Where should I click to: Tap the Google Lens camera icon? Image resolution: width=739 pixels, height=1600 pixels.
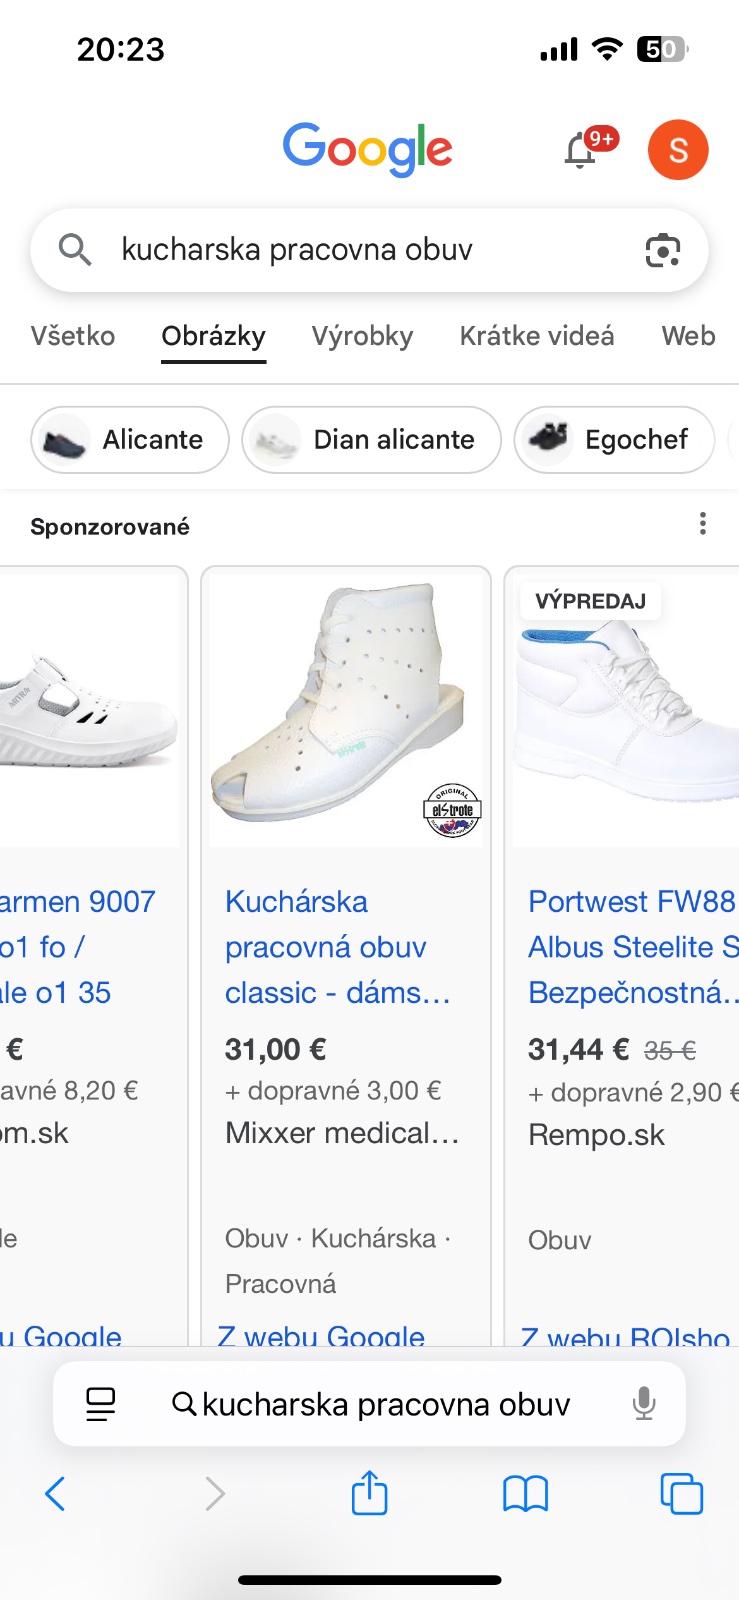(x=662, y=250)
